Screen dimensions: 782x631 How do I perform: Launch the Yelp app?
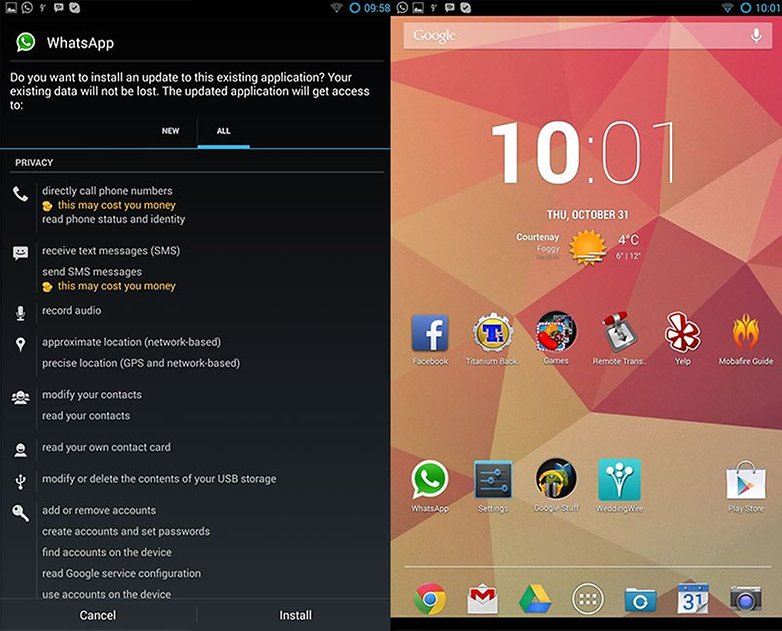tap(683, 332)
